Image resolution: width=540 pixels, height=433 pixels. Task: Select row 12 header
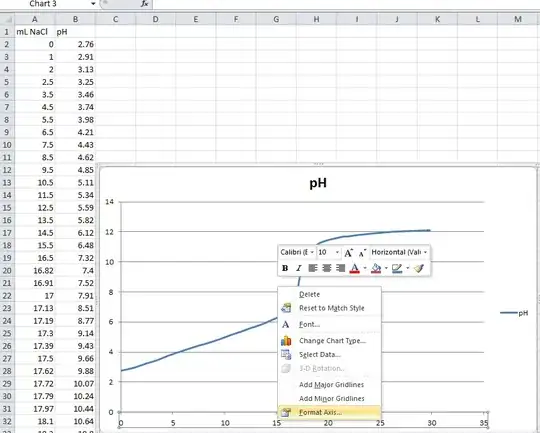[7, 170]
